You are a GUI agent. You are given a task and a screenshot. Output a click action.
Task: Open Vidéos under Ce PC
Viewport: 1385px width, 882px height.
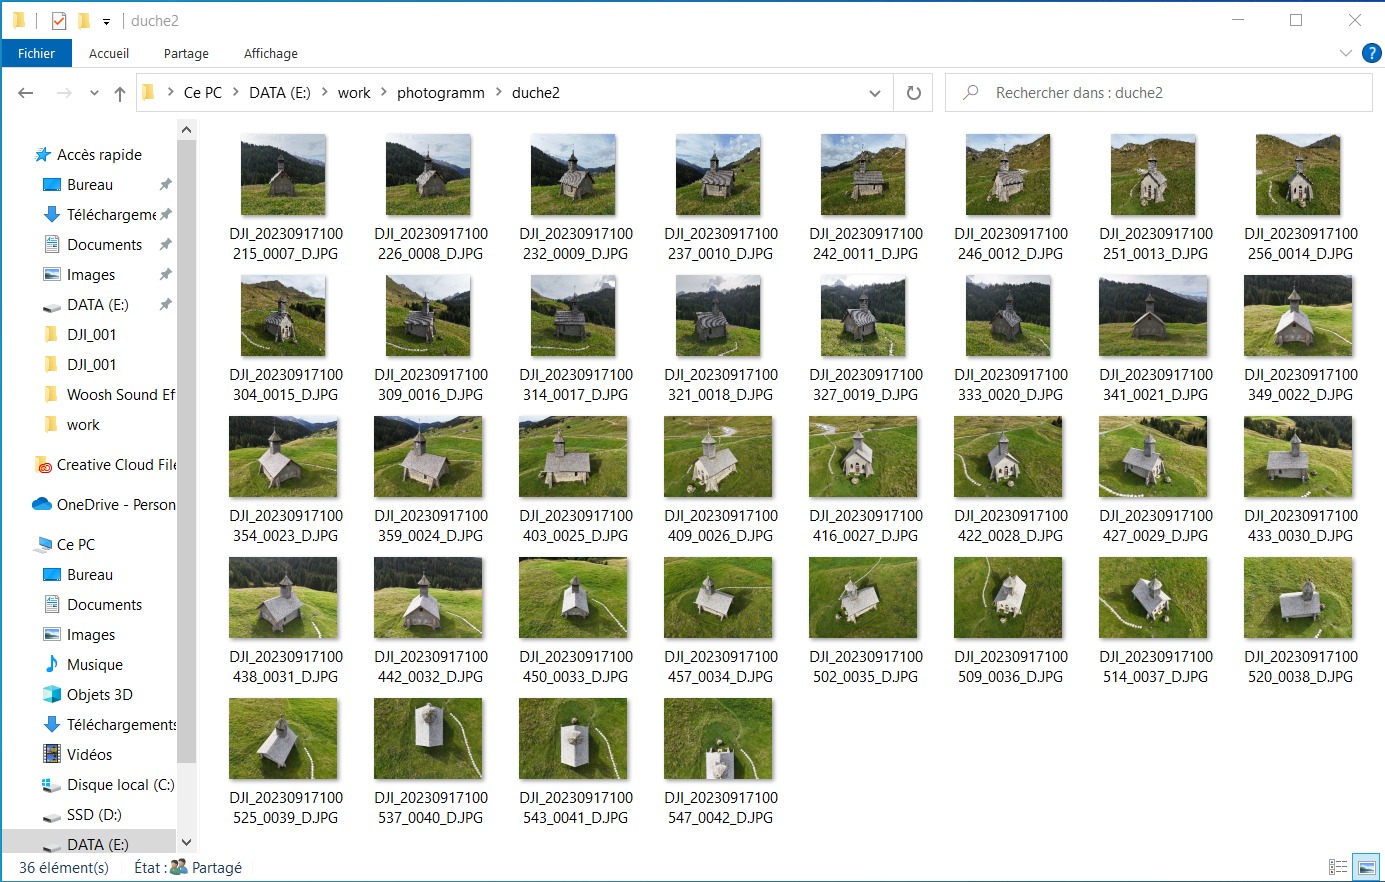tap(89, 755)
